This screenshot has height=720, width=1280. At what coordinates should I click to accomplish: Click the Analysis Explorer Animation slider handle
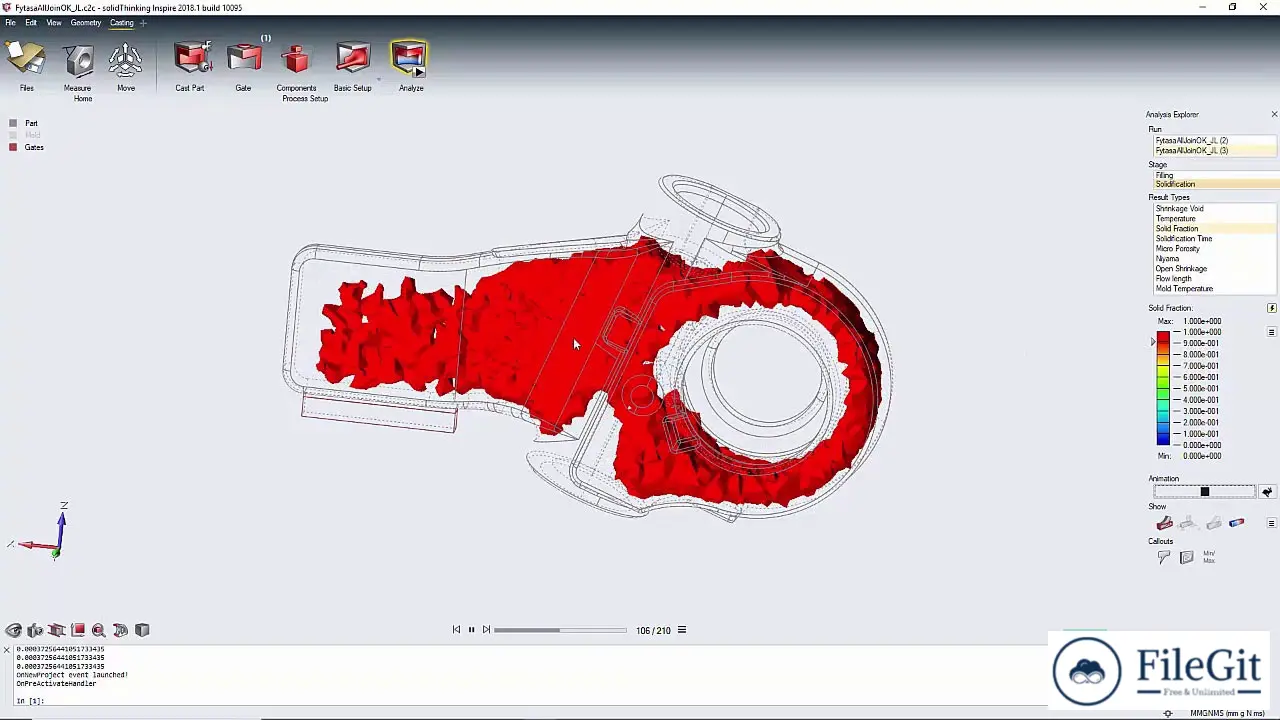click(1205, 492)
